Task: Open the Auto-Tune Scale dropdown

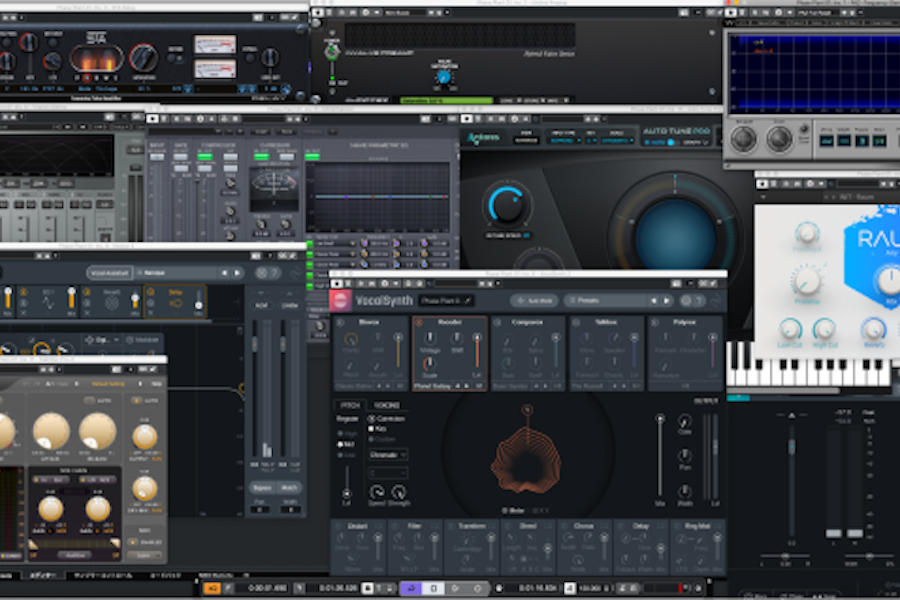Action: click(x=618, y=141)
